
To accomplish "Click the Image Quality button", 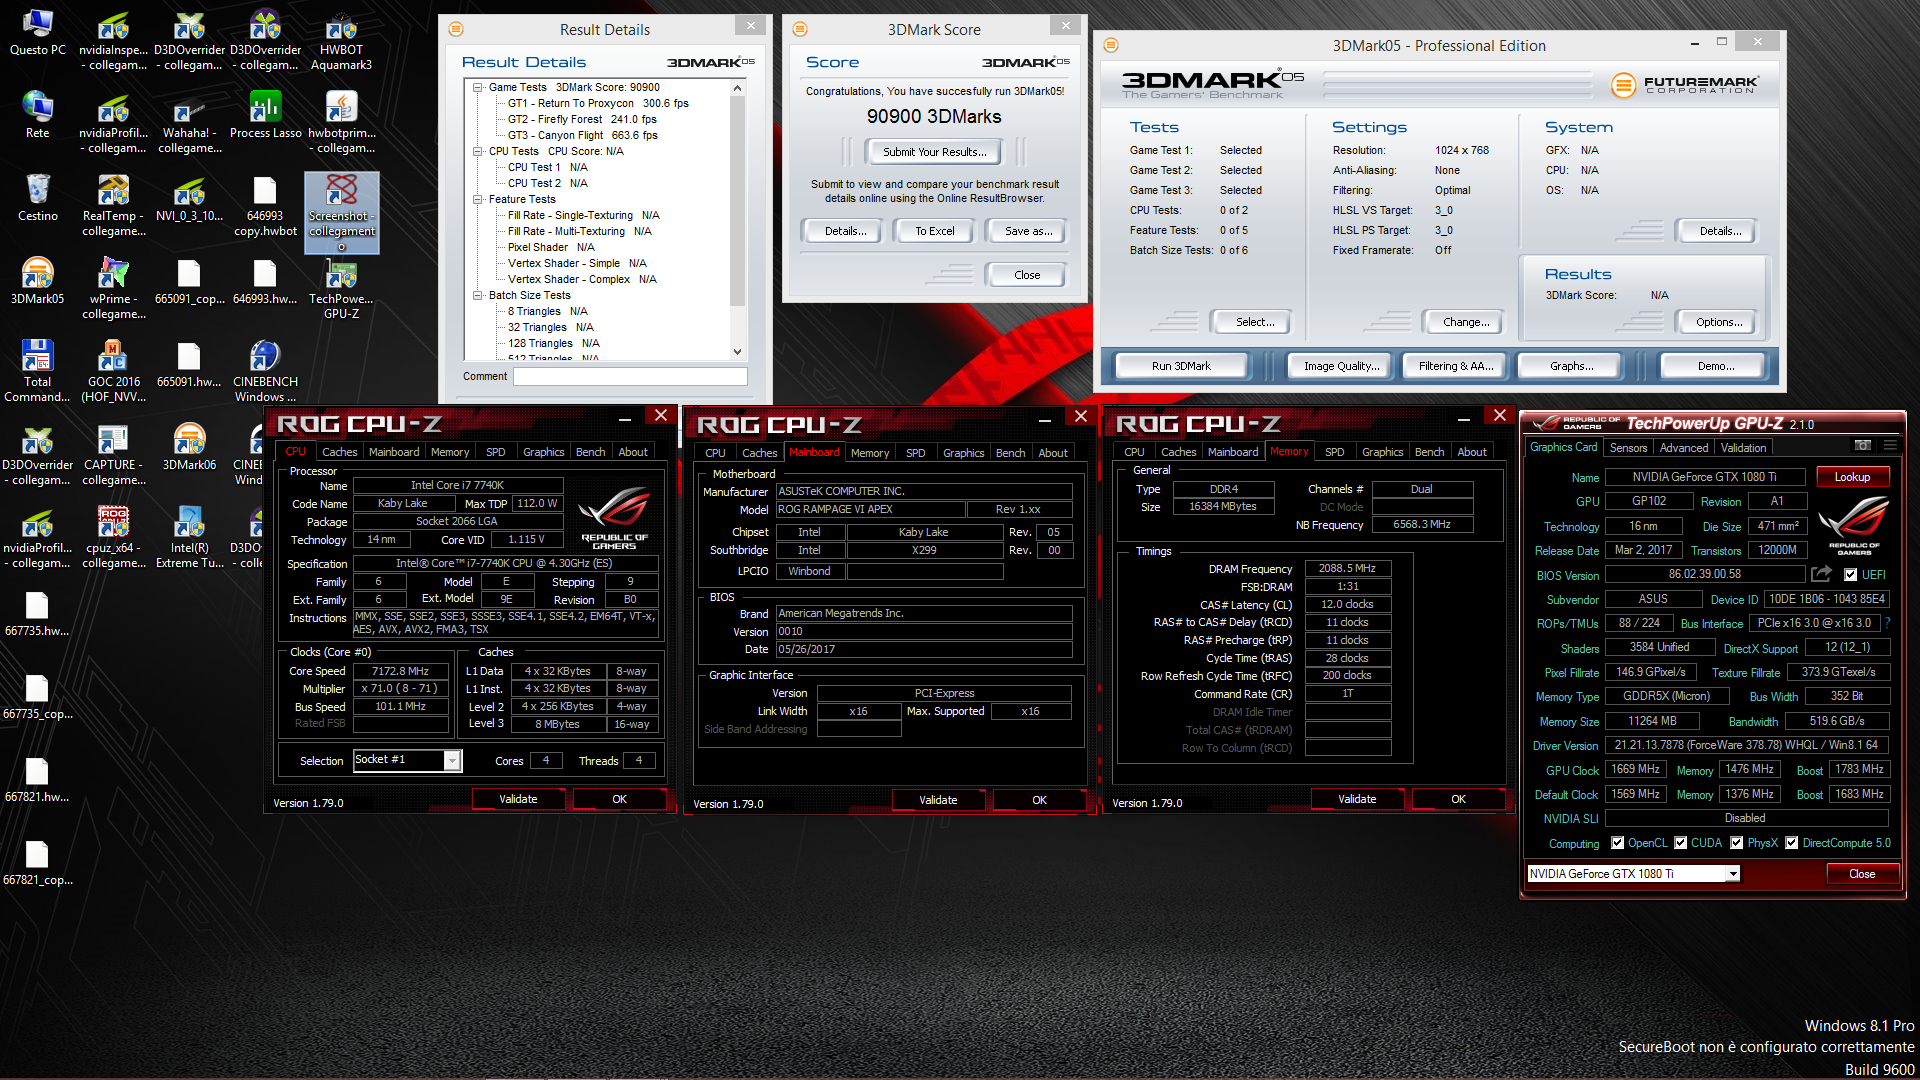I will coord(1341,366).
